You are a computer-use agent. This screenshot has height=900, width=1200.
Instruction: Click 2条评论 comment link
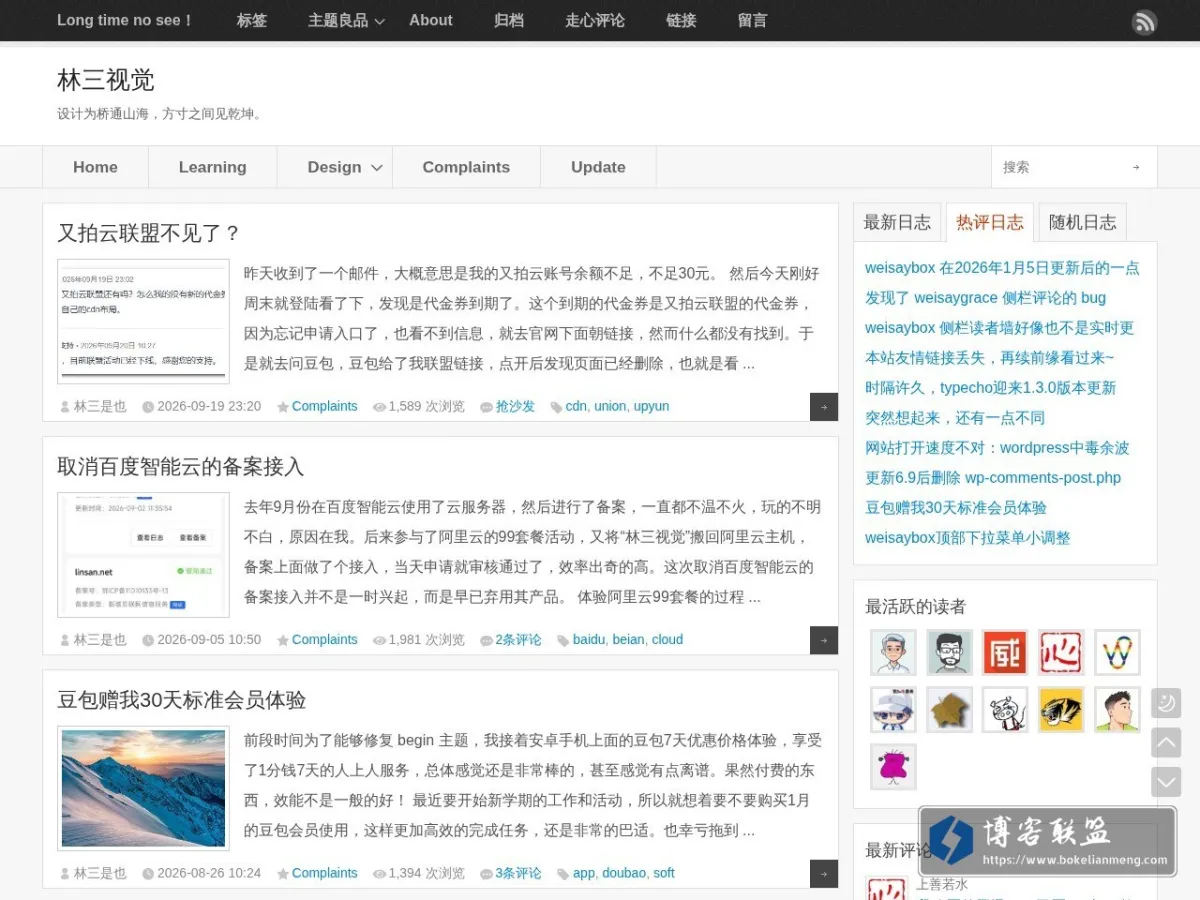(518, 639)
